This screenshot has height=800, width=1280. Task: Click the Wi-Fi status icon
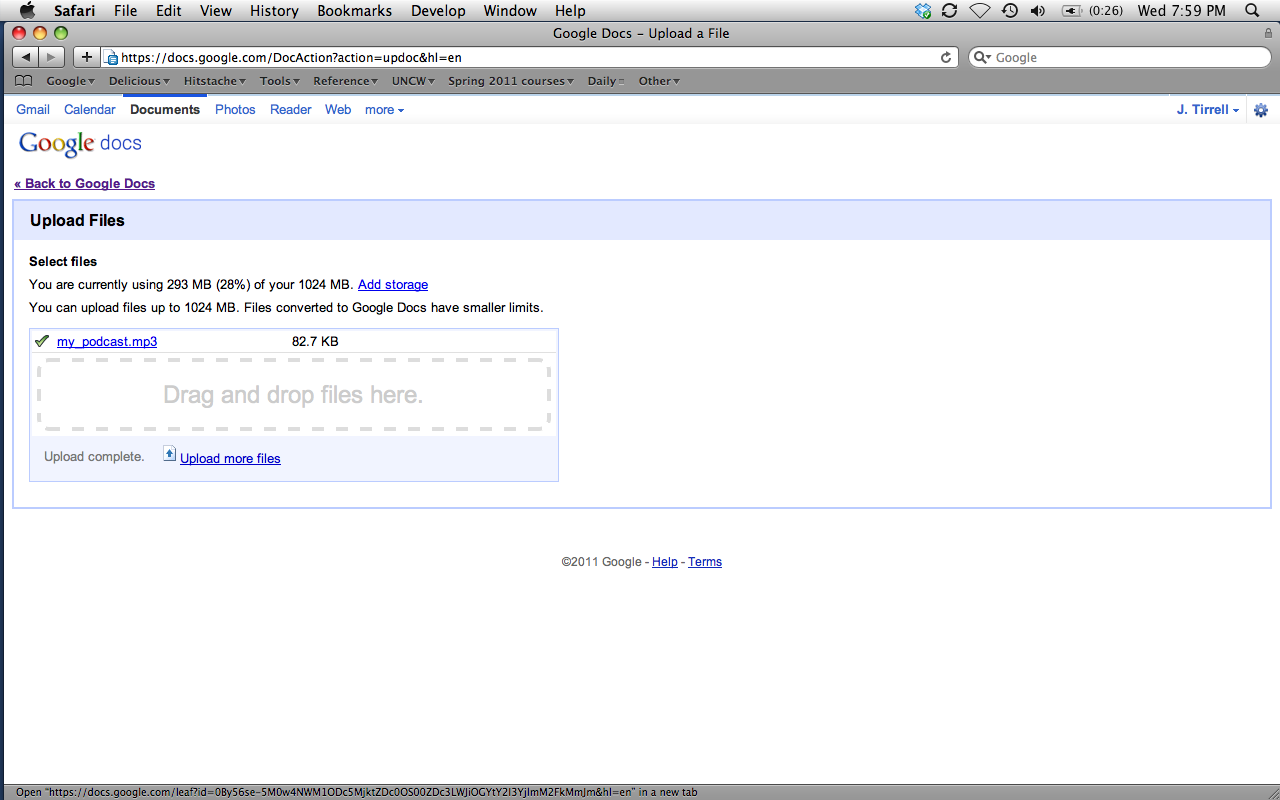click(x=980, y=11)
